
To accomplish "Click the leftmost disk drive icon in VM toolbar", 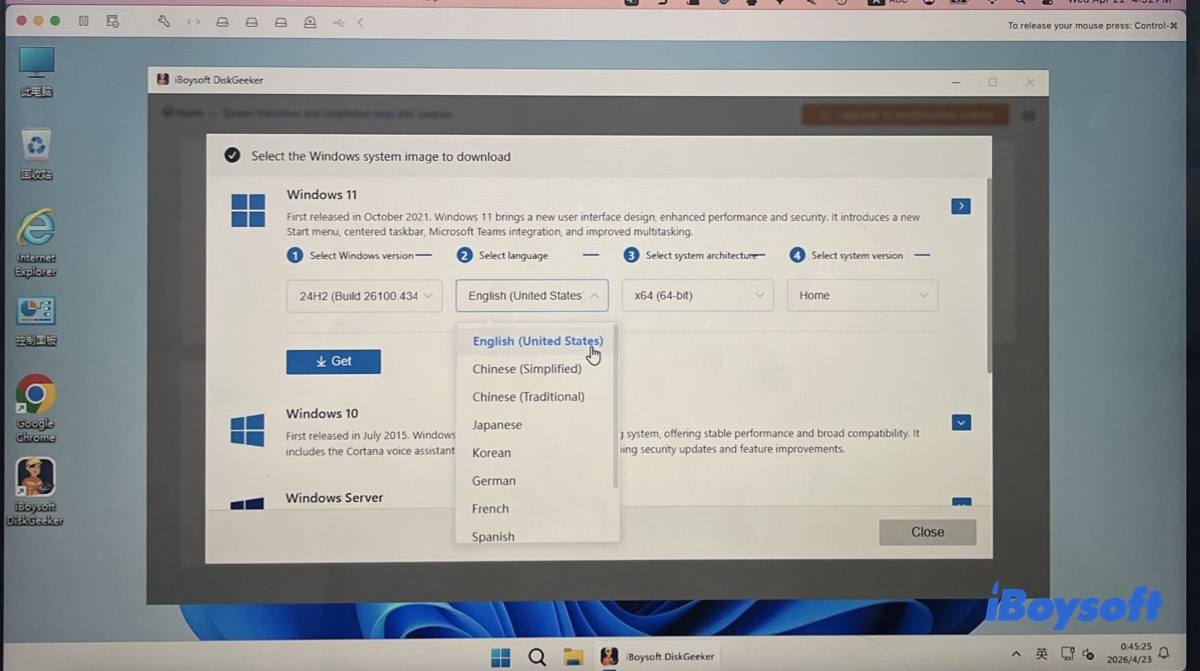I will 222,21.
